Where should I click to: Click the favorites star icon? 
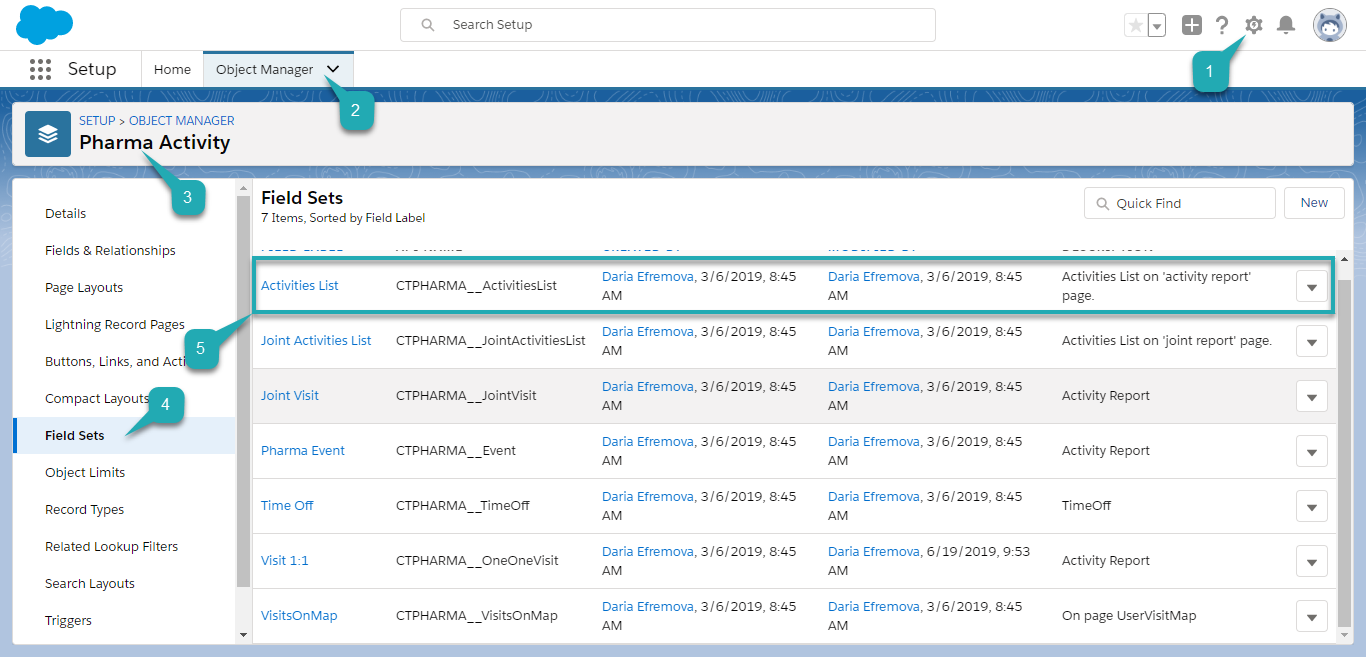pos(1135,25)
